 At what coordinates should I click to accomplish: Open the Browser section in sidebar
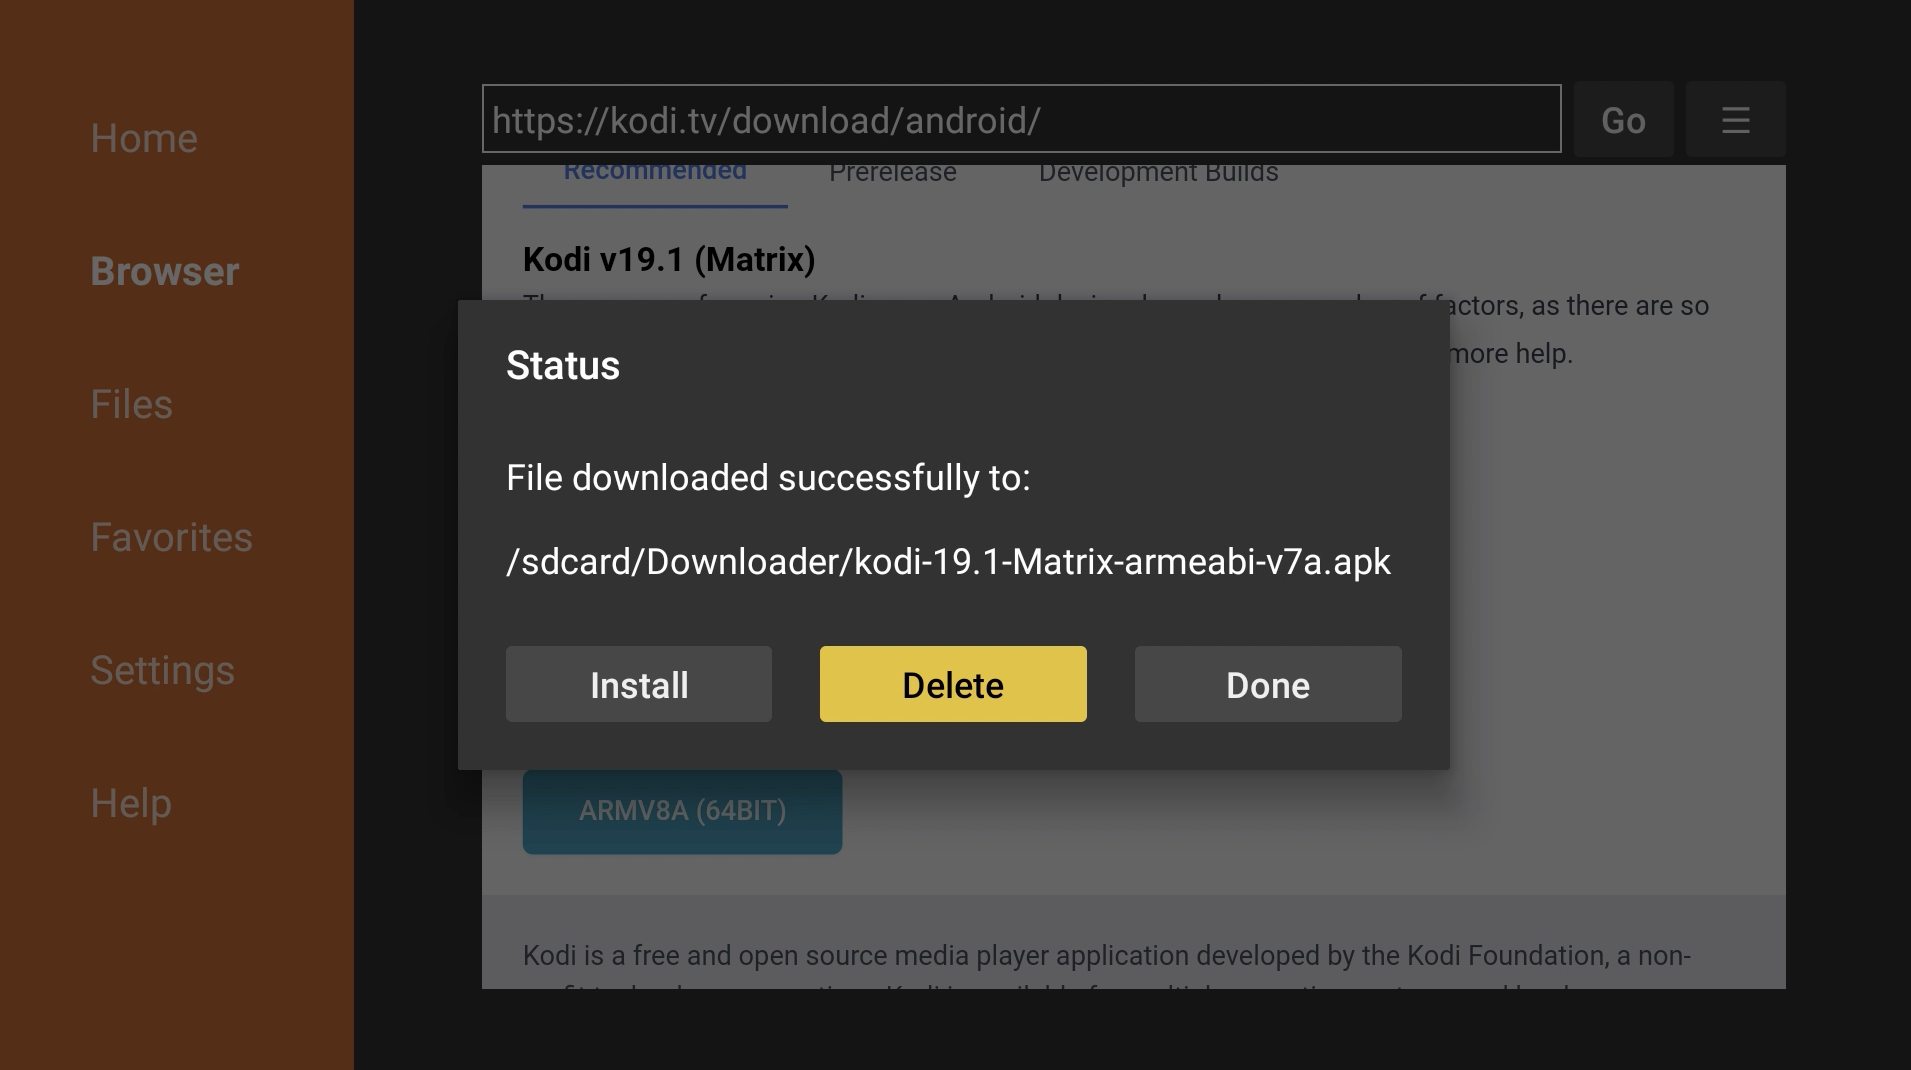tap(165, 271)
